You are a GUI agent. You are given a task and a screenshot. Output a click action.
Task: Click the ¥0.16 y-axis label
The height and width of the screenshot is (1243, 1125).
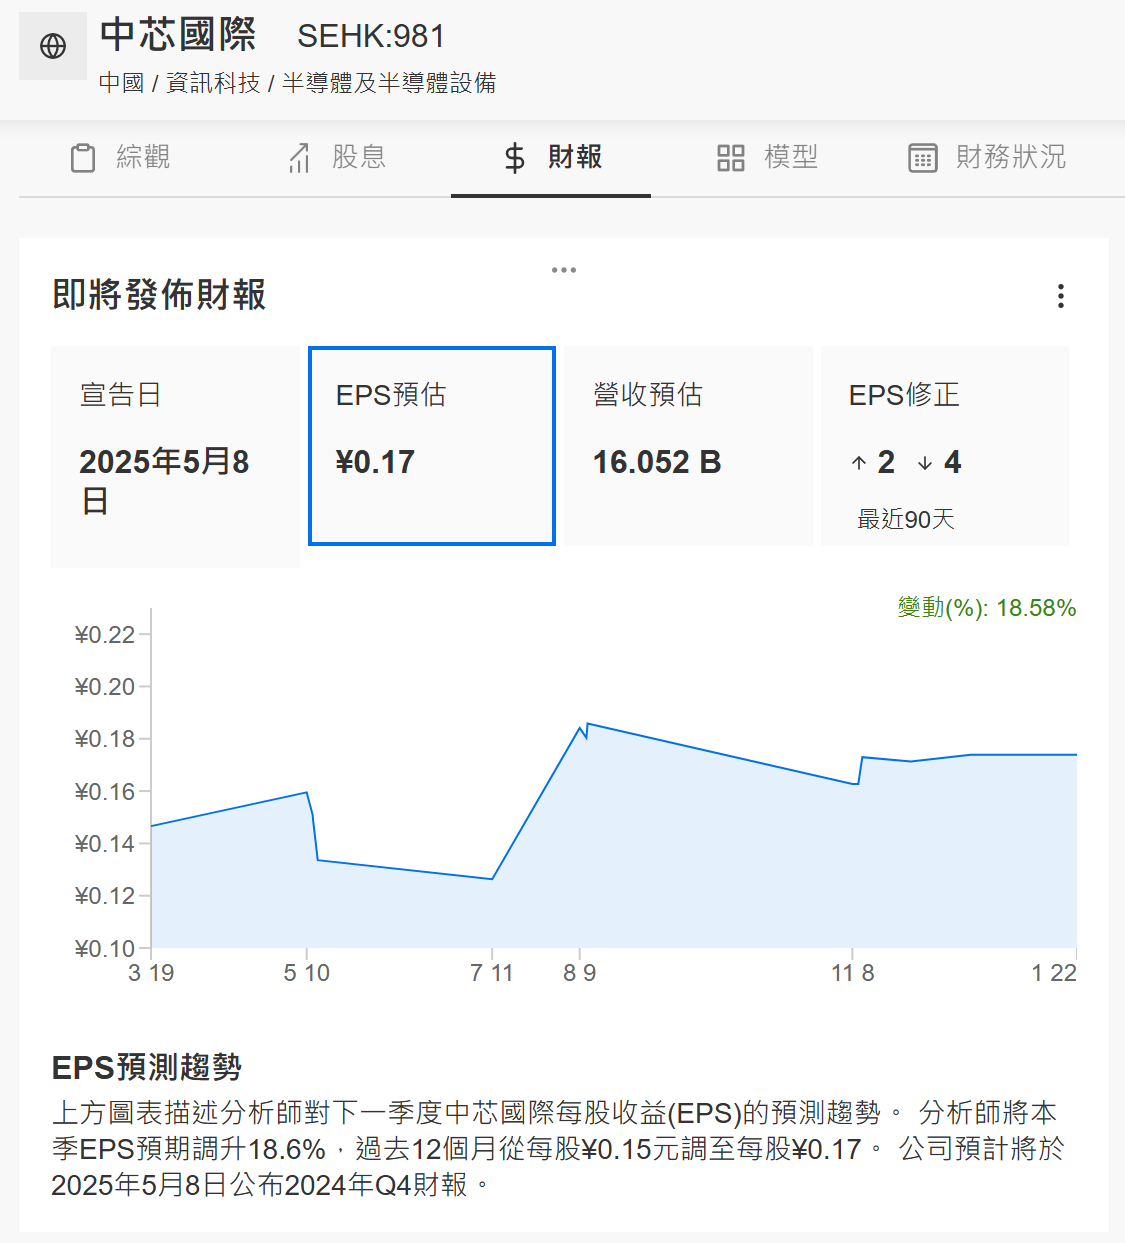pyautogui.click(x=105, y=792)
